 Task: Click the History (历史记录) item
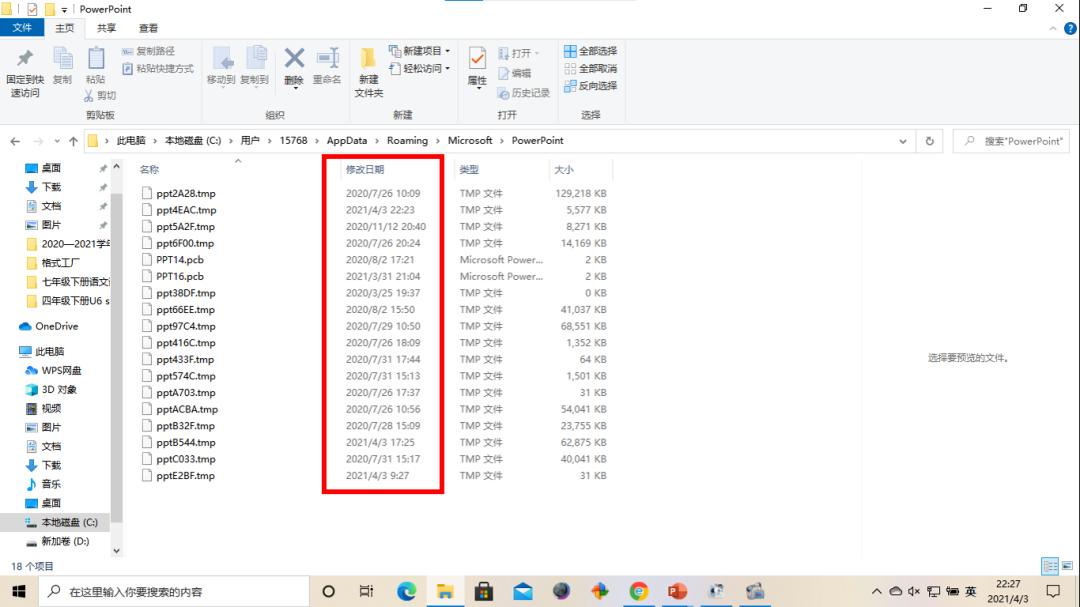pos(523,93)
